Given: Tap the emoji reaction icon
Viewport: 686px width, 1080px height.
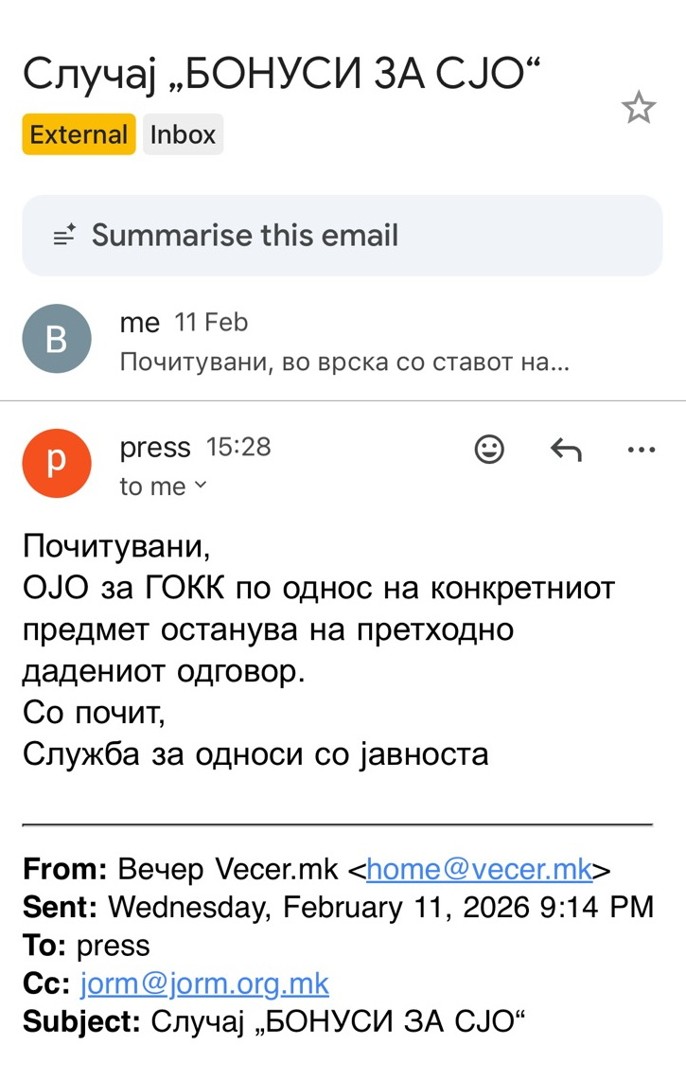Looking at the screenshot, I should (x=489, y=450).
